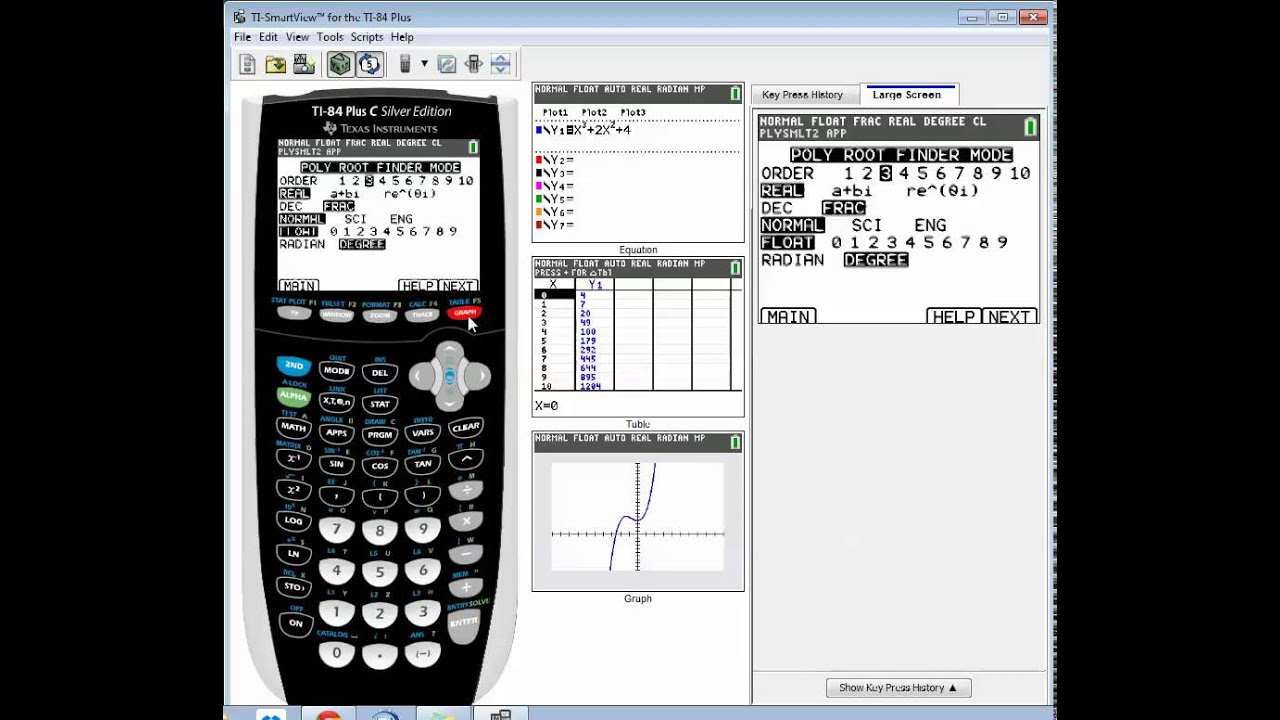Click the plus key
The image size is (1280, 720).
point(465,587)
